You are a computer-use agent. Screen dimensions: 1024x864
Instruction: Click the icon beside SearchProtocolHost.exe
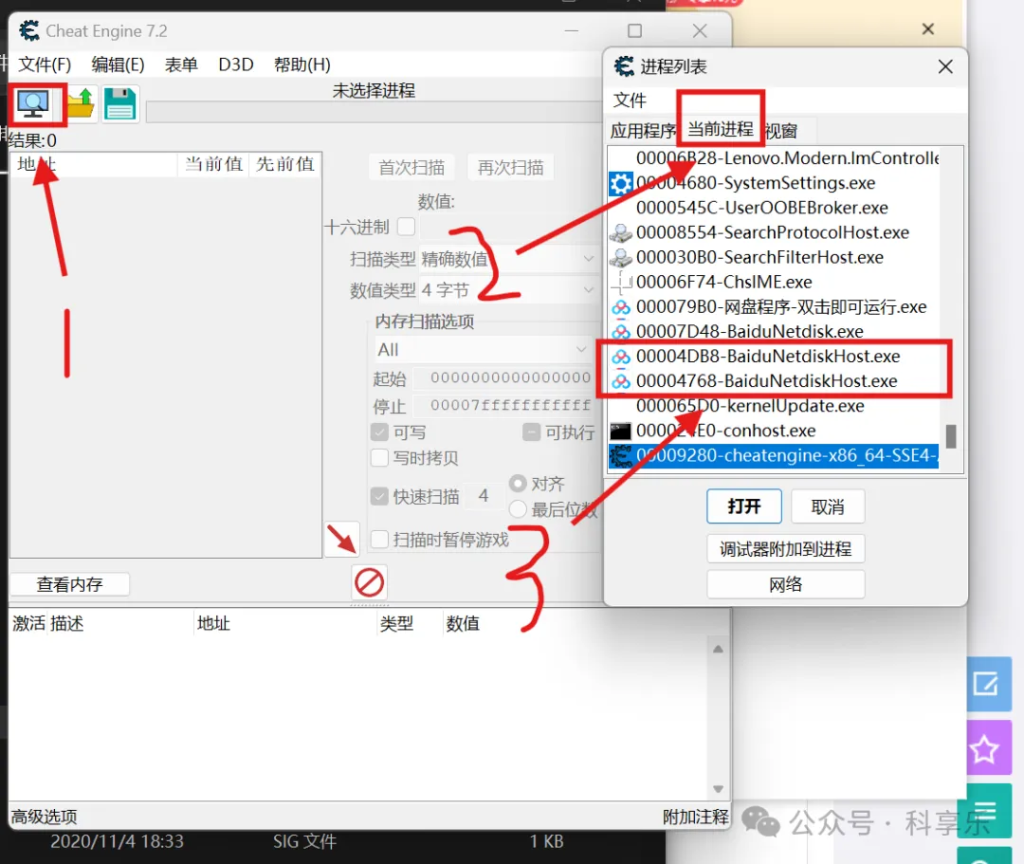620,233
